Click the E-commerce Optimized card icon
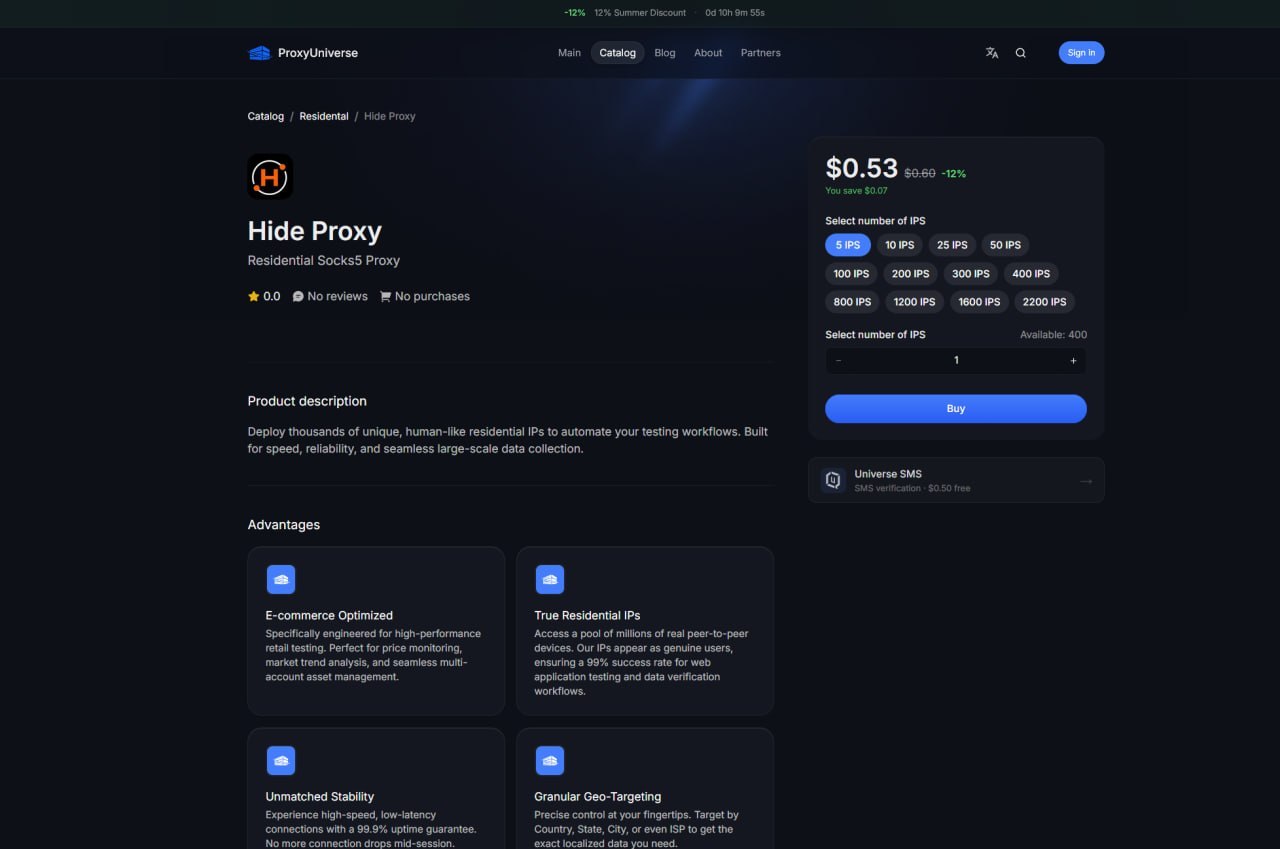Screen dimensions: 1280x849 point(281,579)
